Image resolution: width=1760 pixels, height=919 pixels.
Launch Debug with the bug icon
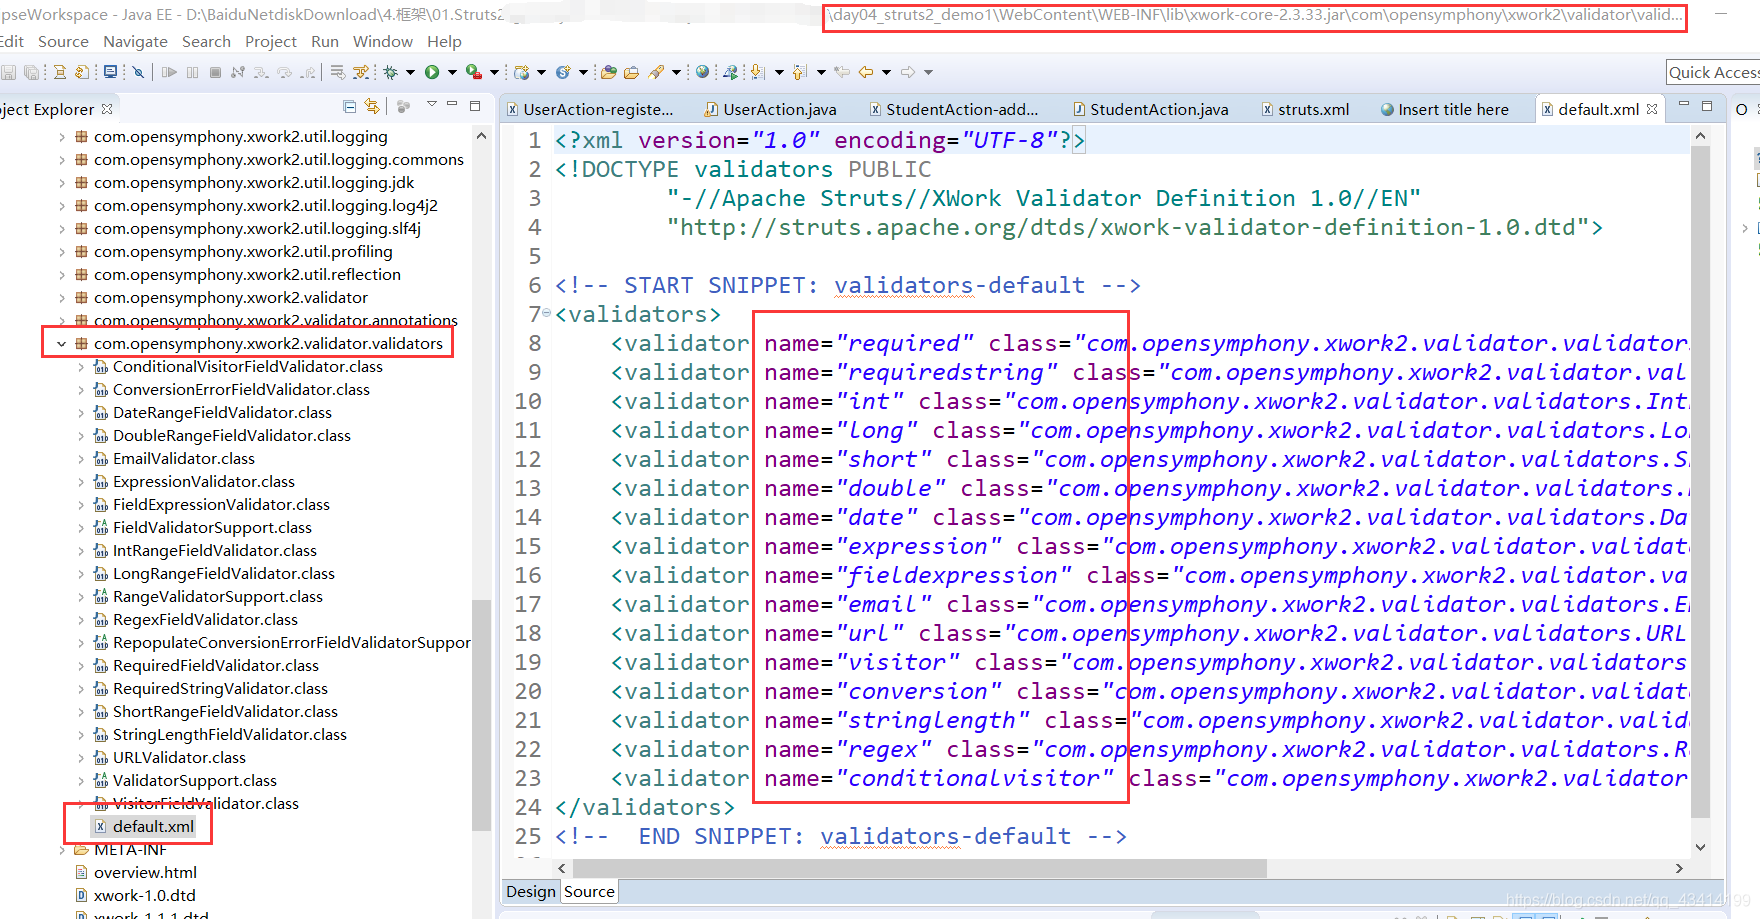pyautogui.click(x=390, y=72)
